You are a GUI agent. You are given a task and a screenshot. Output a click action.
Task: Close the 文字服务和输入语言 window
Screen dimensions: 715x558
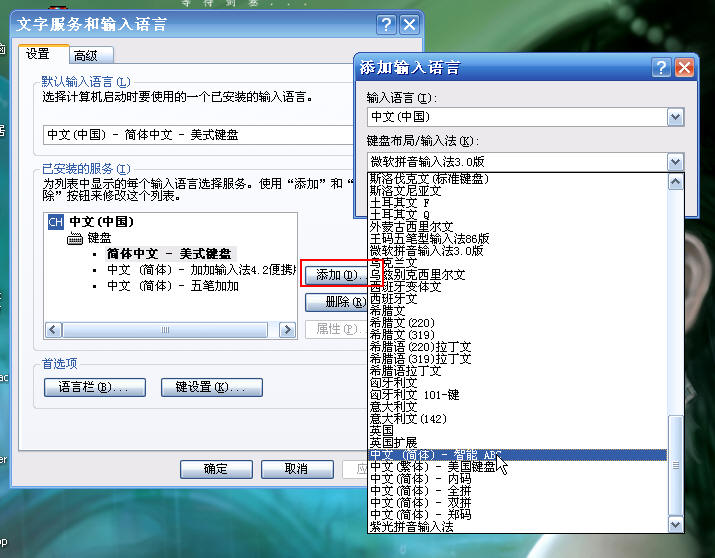(x=409, y=24)
